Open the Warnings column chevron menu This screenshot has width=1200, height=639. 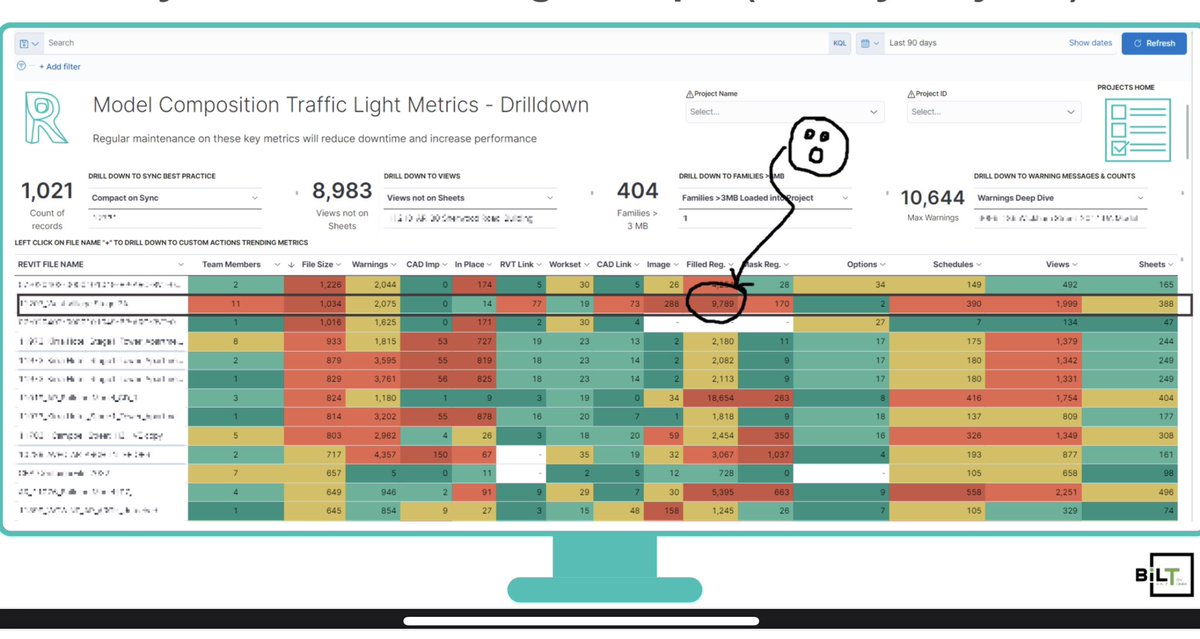[x=394, y=265]
